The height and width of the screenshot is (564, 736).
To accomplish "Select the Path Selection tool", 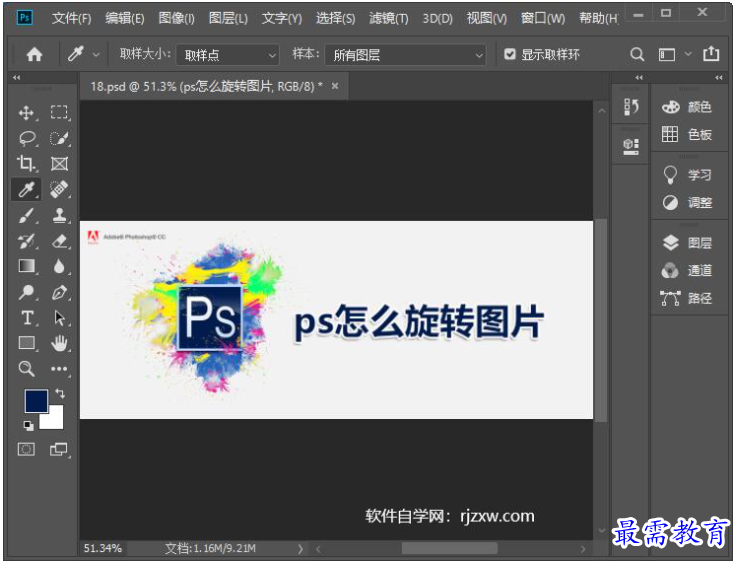I will click(x=59, y=318).
